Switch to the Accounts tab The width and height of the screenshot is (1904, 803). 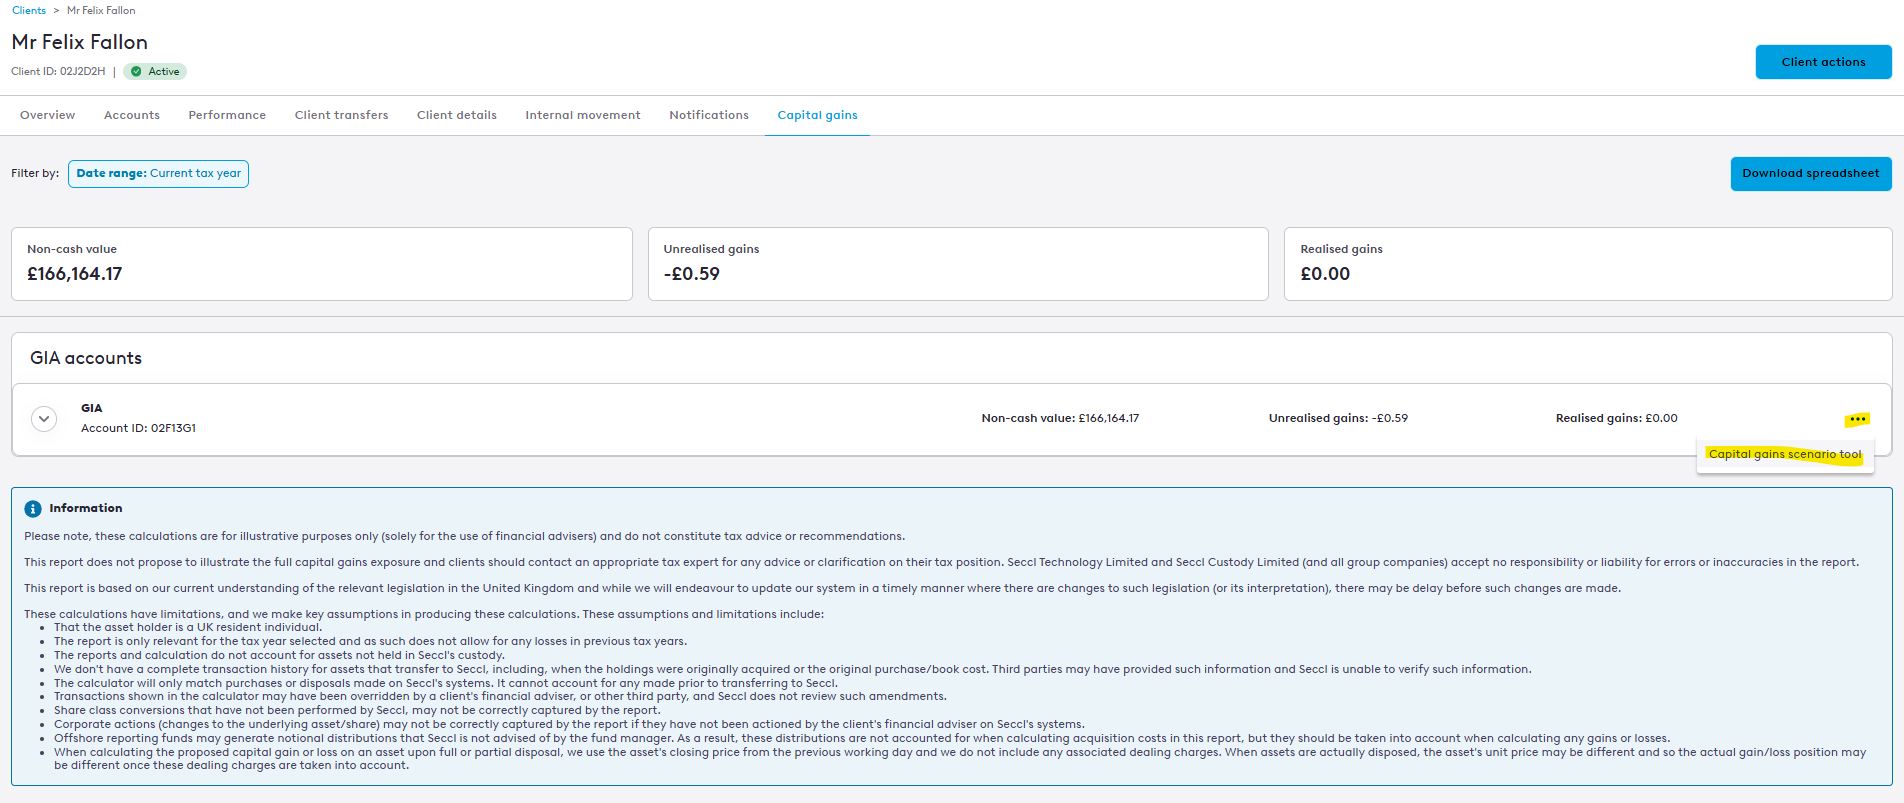click(x=132, y=116)
